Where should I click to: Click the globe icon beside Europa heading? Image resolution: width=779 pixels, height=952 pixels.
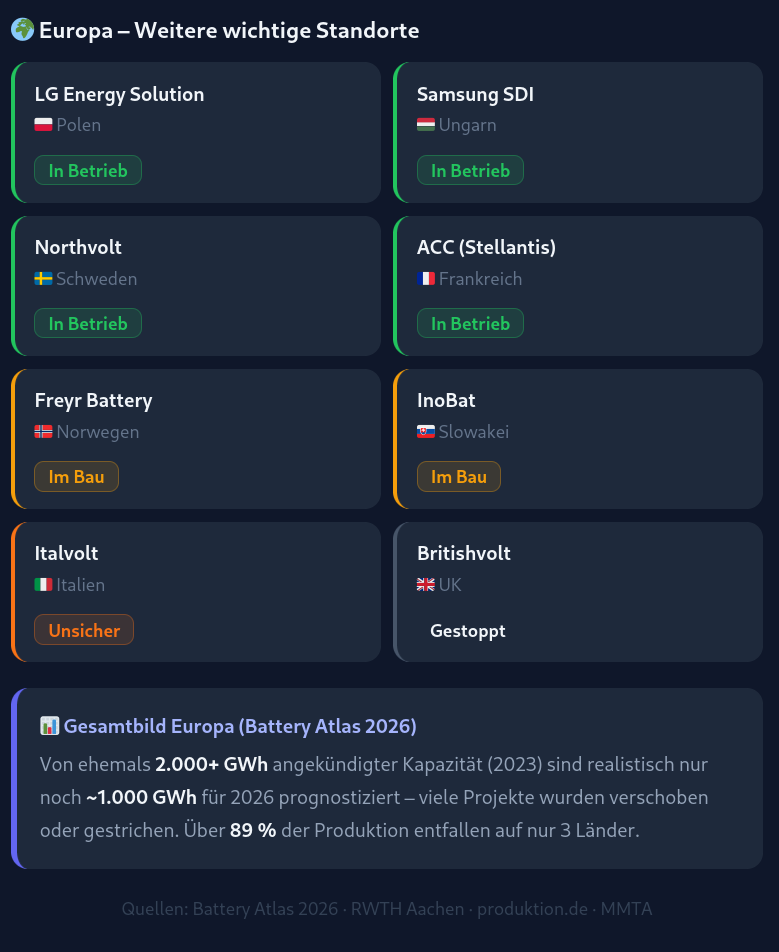22,30
